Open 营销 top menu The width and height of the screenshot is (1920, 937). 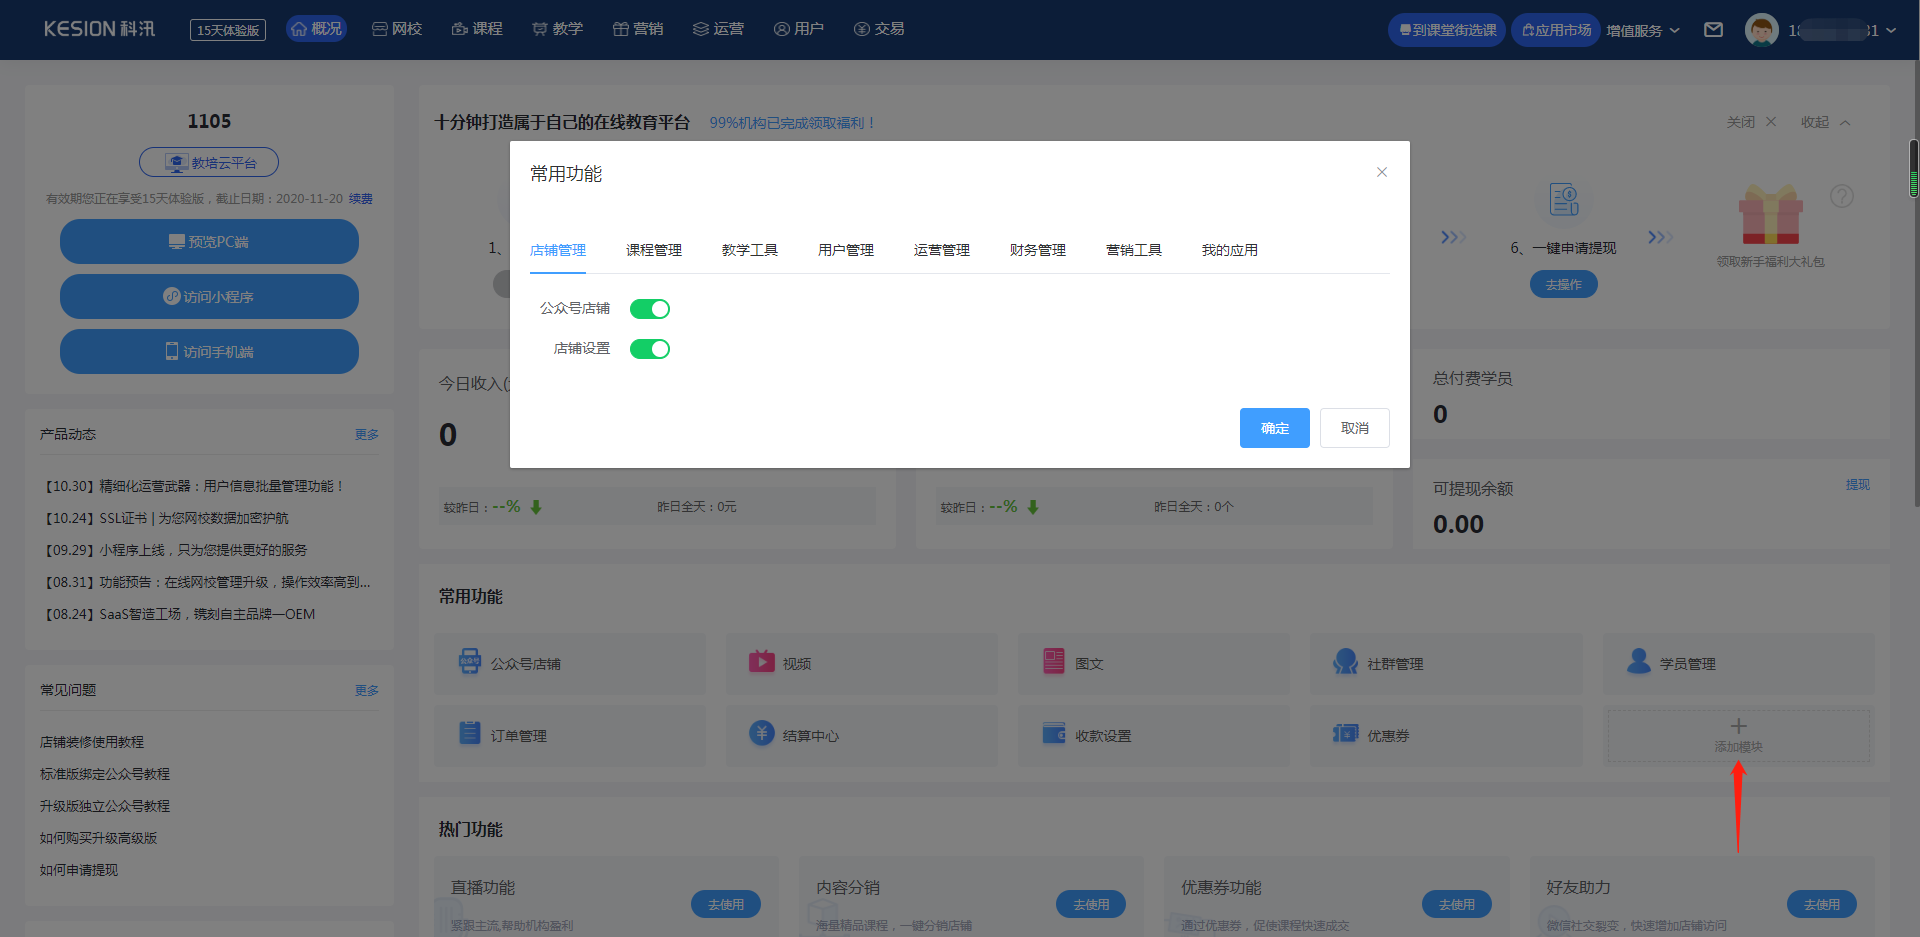click(x=638, y=29)
